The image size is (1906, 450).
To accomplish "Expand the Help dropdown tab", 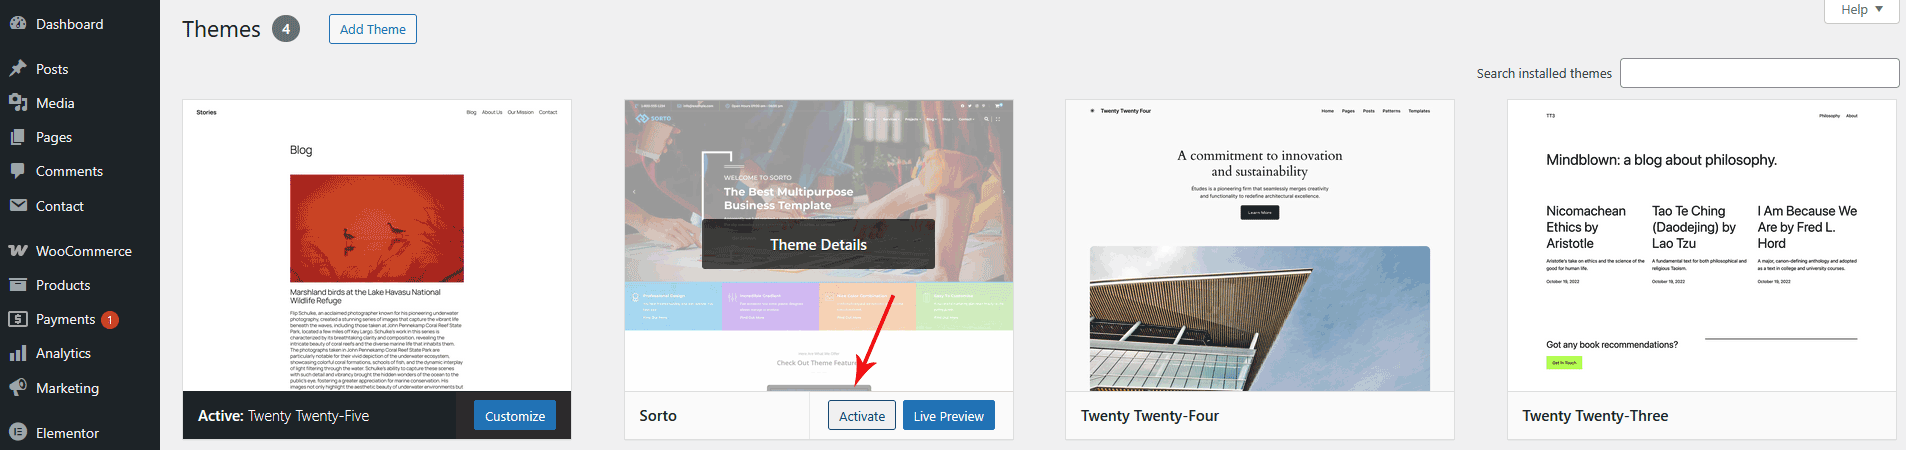I will (x=1862, y=10).
